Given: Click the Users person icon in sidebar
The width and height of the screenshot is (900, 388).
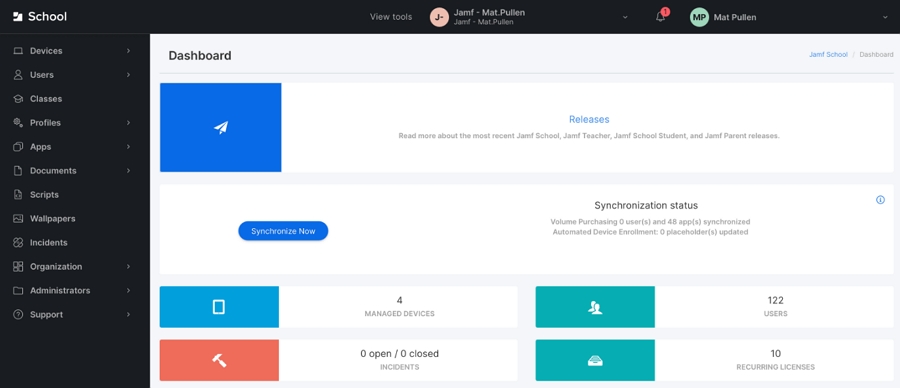Looking at the screenshot, I should (18, 75).
